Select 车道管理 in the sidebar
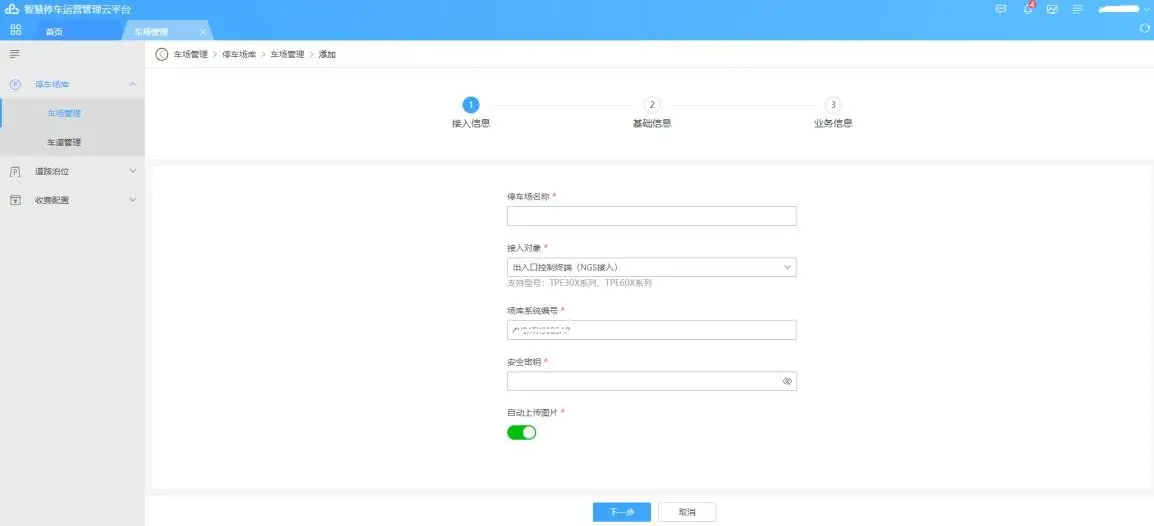The image size is (1154, 526). coord(64,142)
